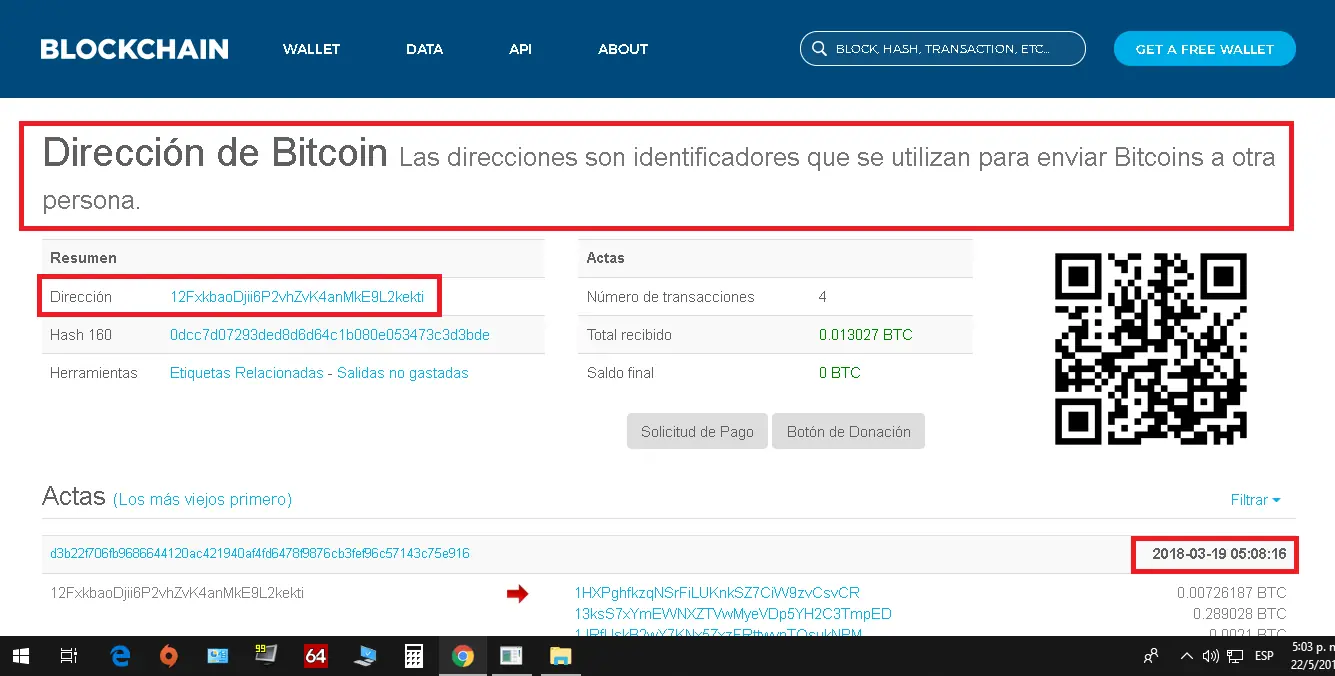Open Salidas no gastadas link
1335x676 pixels.
402,373
